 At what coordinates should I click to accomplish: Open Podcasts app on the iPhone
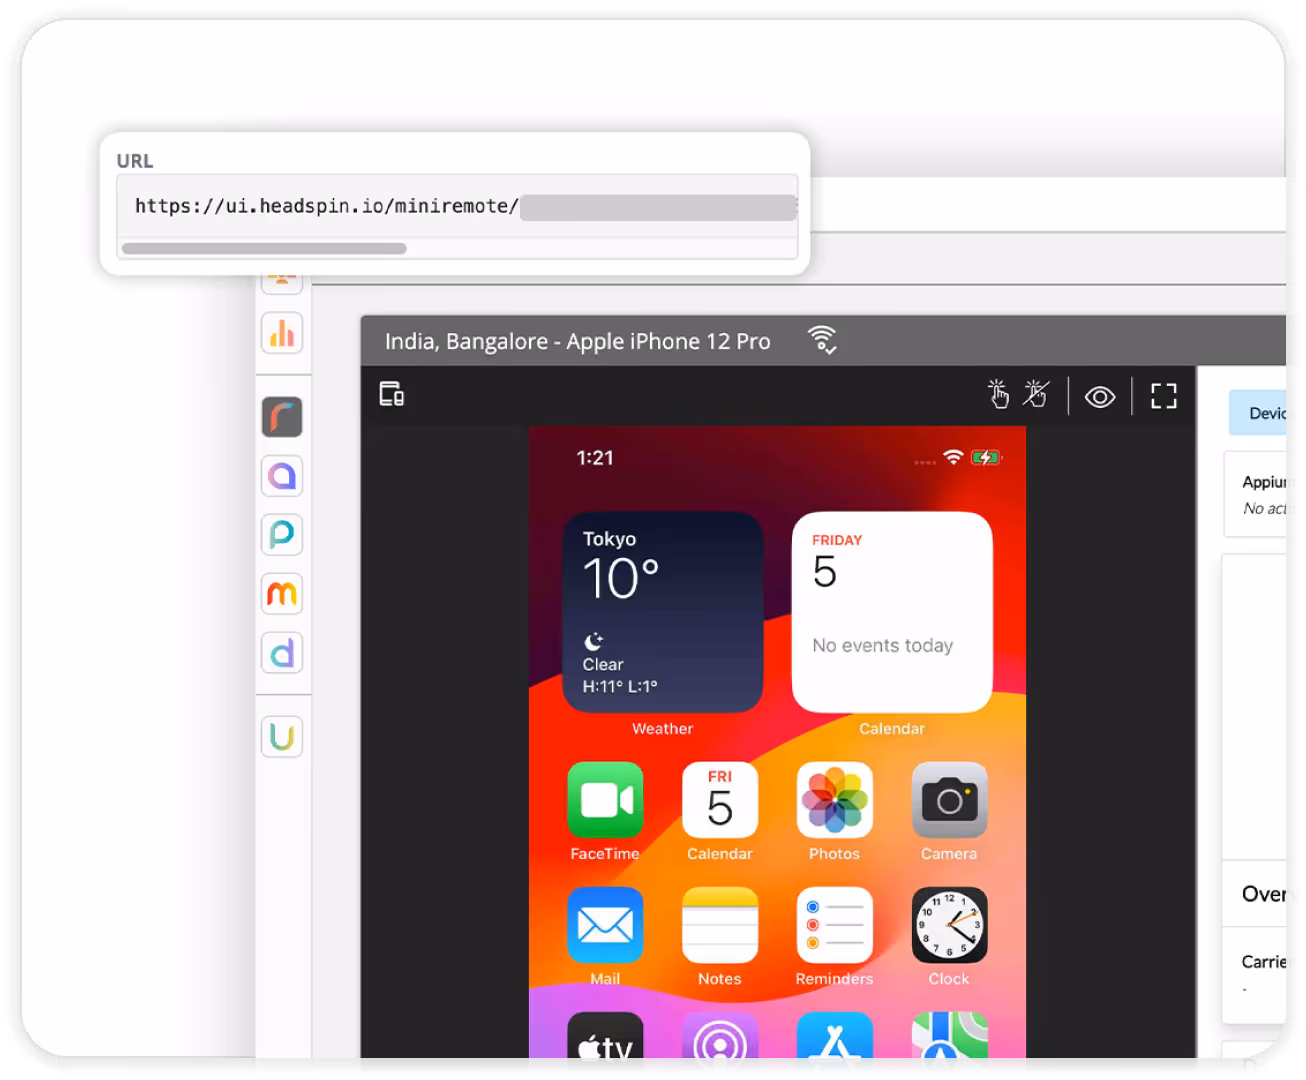(720, 1036)
